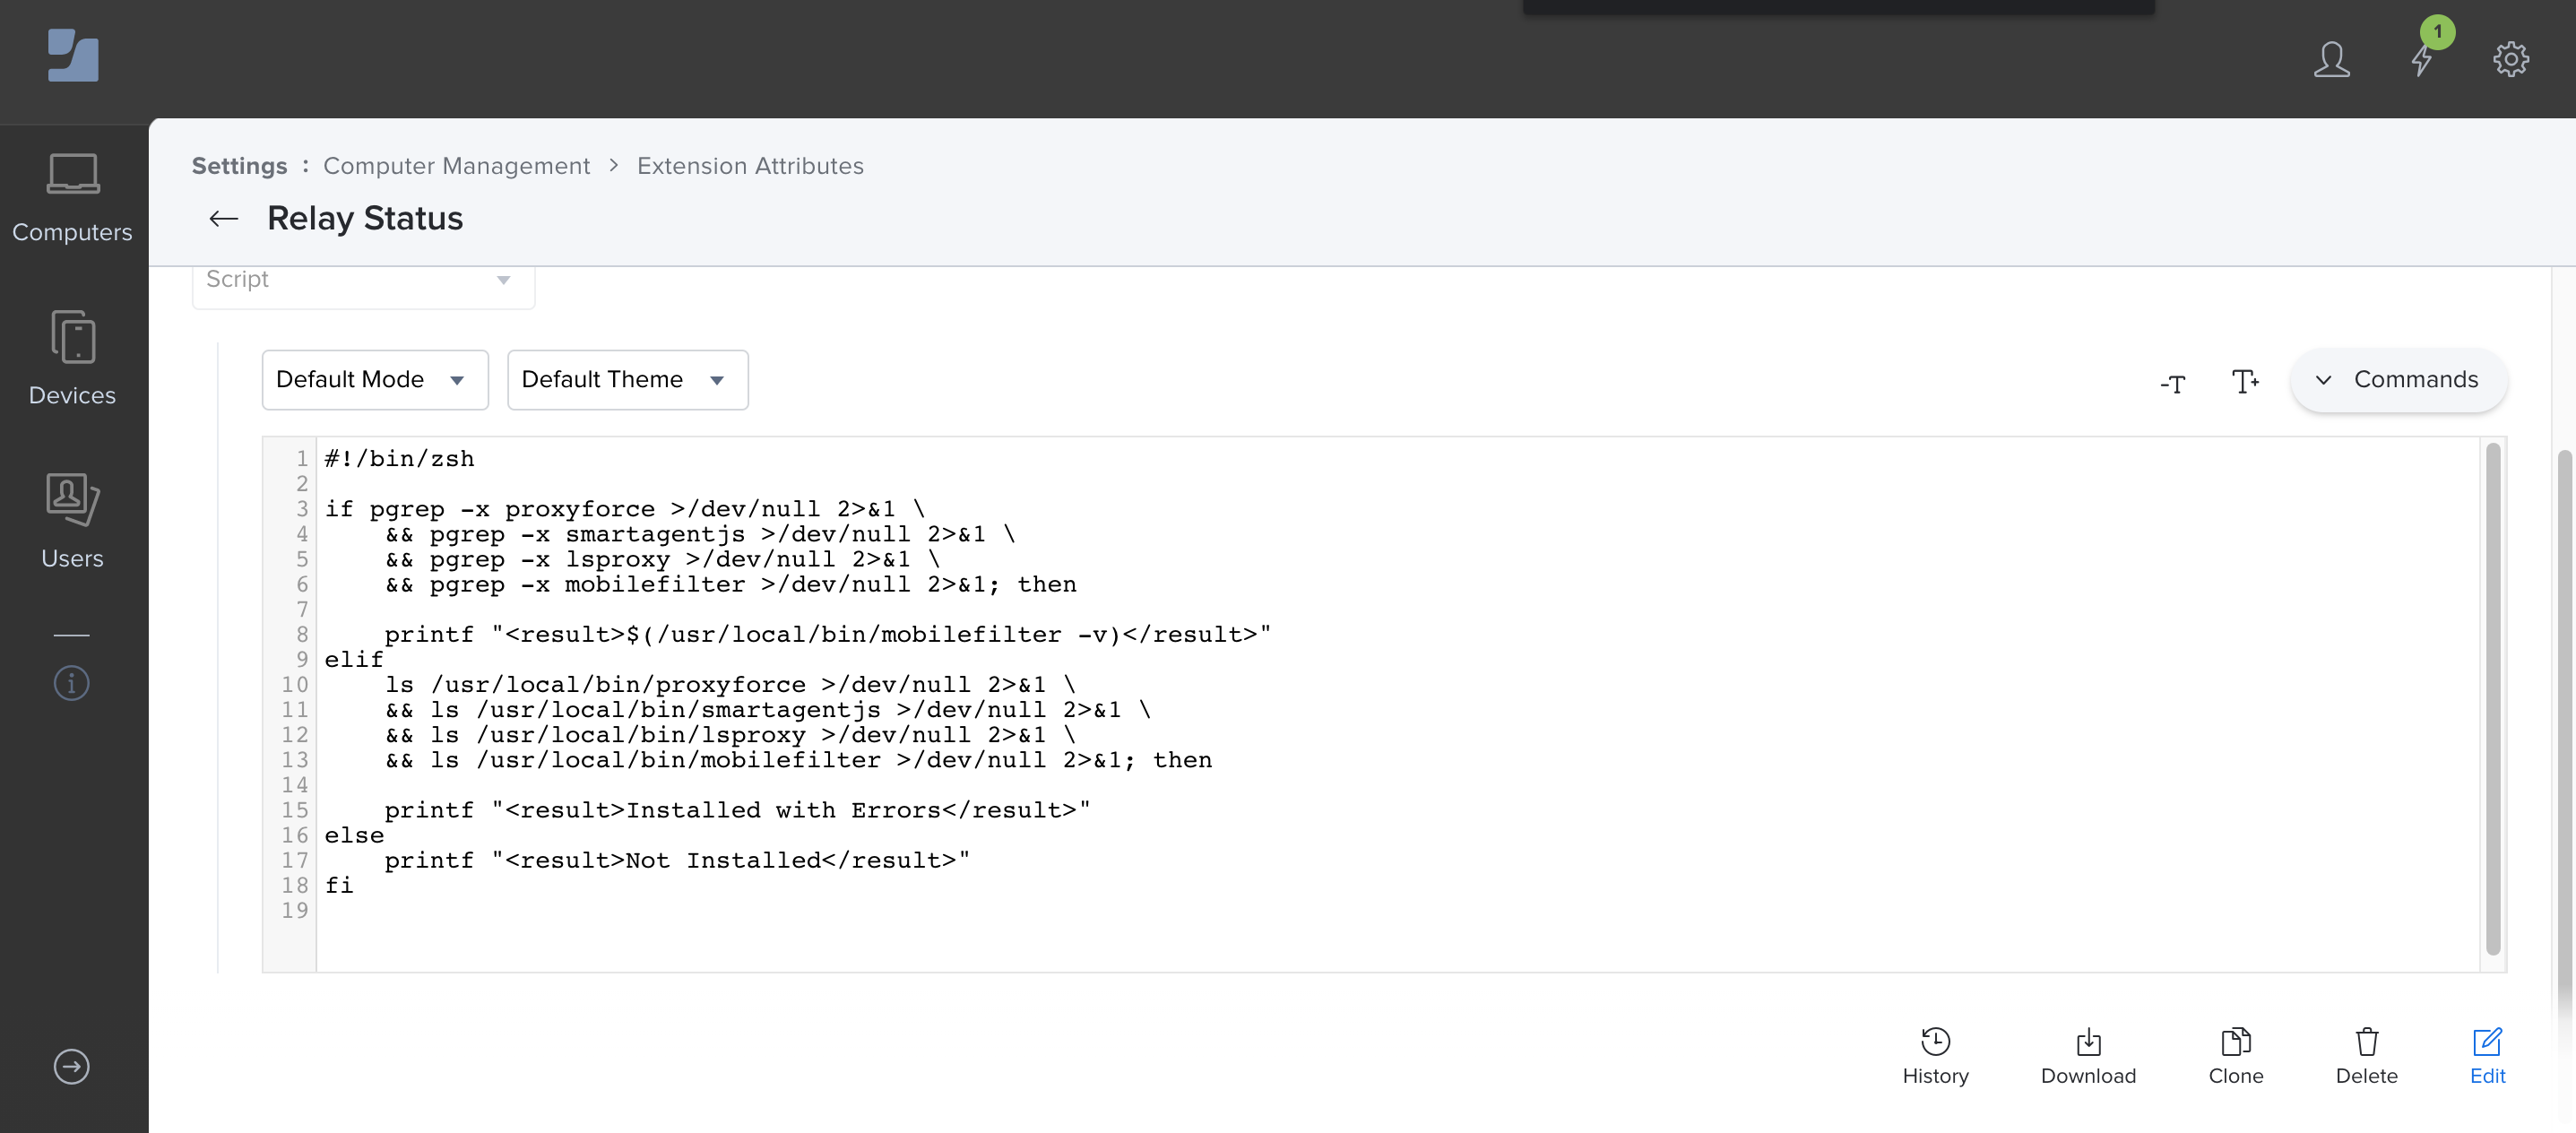This screenshot has height=1133, width=2576.
Task: Go to Computers in sidebar
Action: [x=72, y=198]
